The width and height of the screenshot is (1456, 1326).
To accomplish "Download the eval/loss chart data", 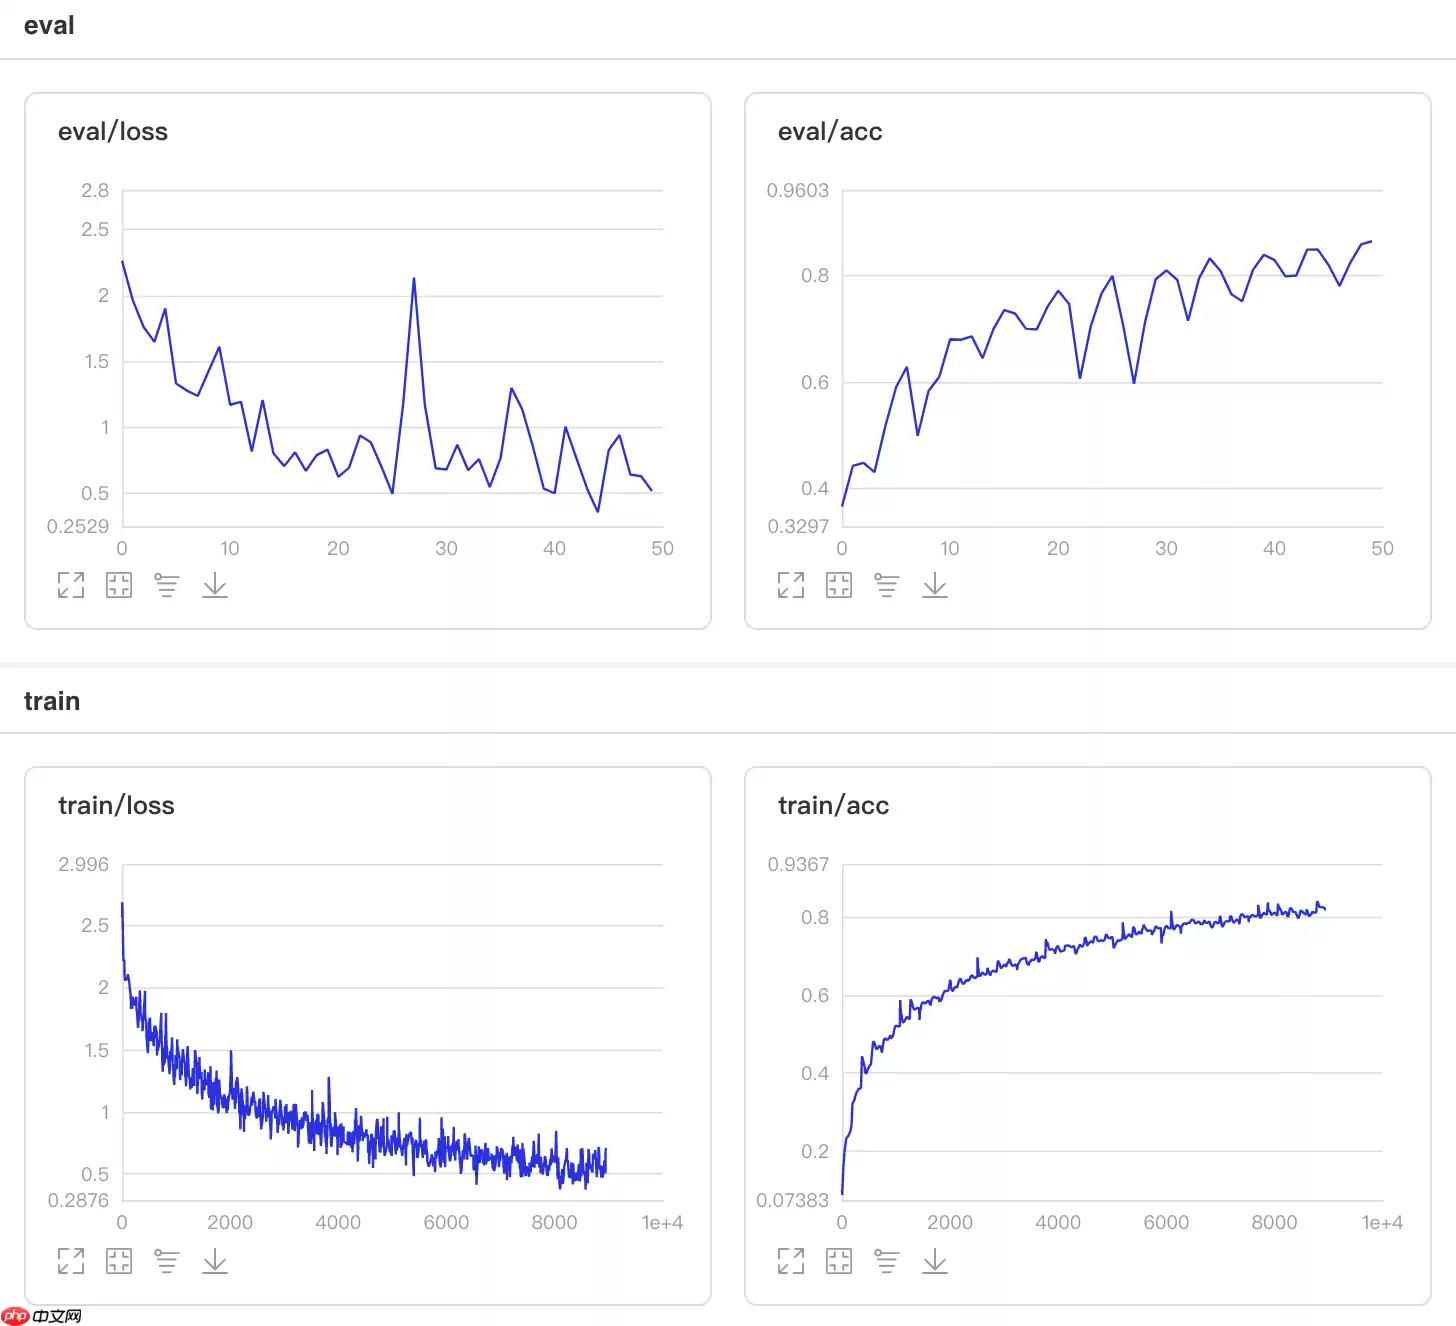I will click(x=215, y=585).
